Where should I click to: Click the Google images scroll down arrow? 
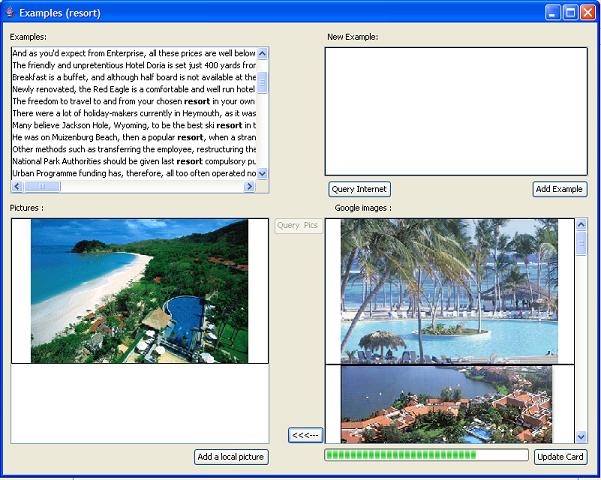pyautogui.click(x=581, y=436)
